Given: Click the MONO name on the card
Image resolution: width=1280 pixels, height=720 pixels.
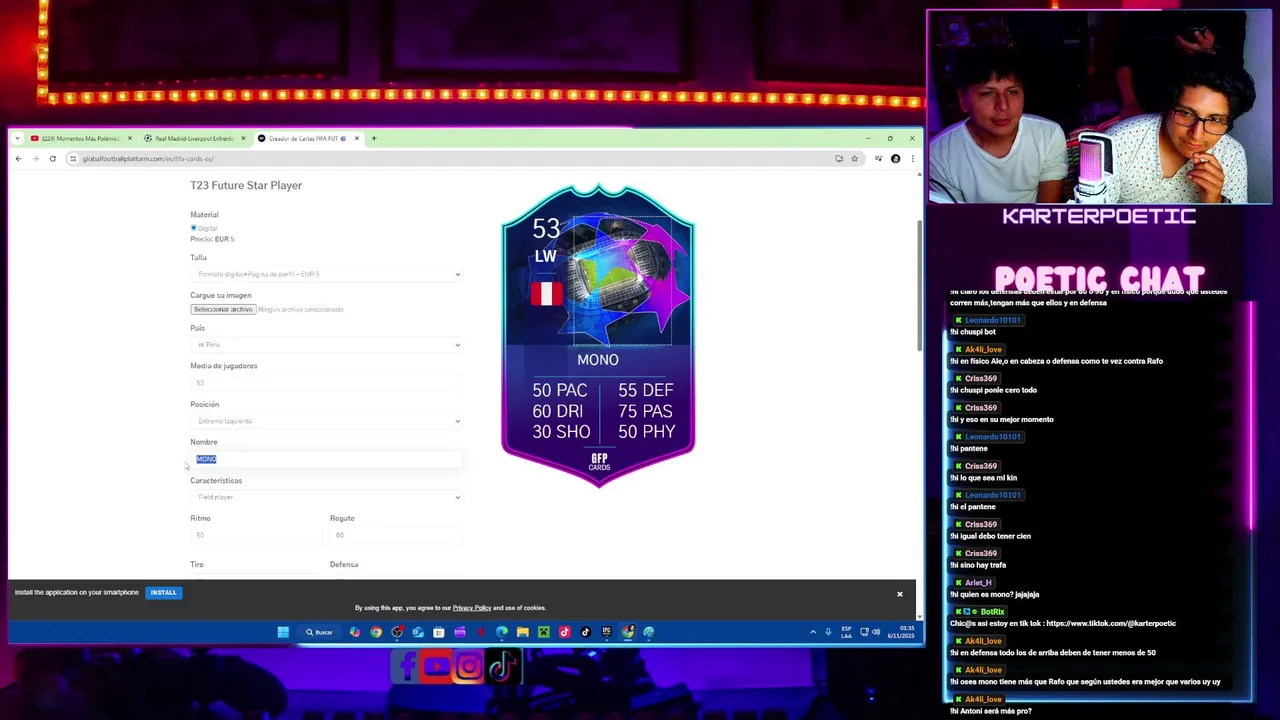Looking at the screenshot, I should click(598, 360).
